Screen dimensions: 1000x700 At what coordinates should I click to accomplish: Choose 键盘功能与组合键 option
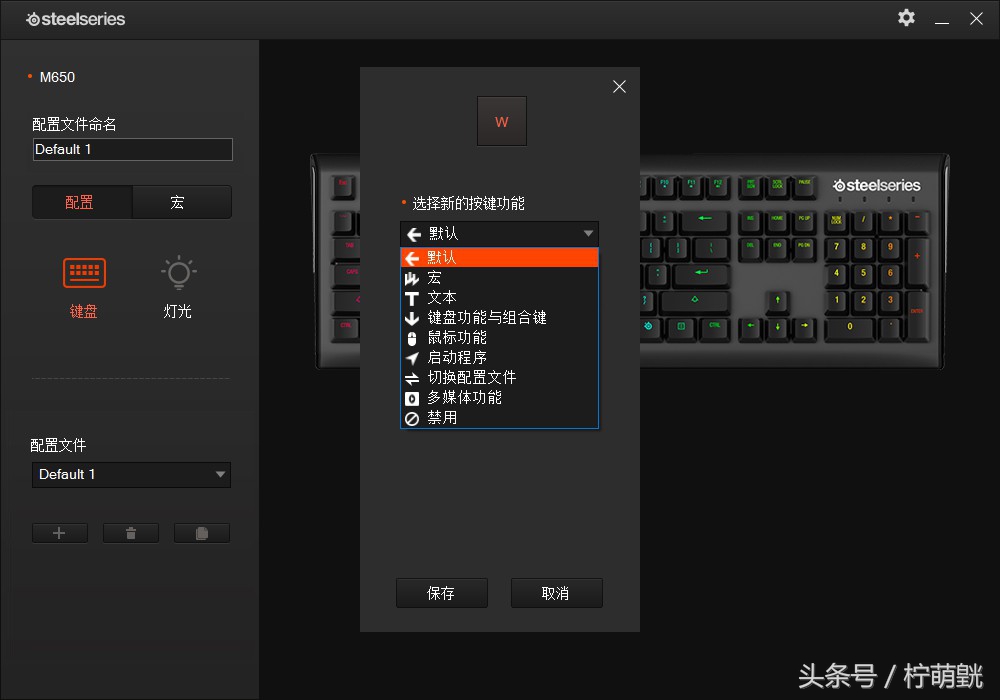pos(499,317)
